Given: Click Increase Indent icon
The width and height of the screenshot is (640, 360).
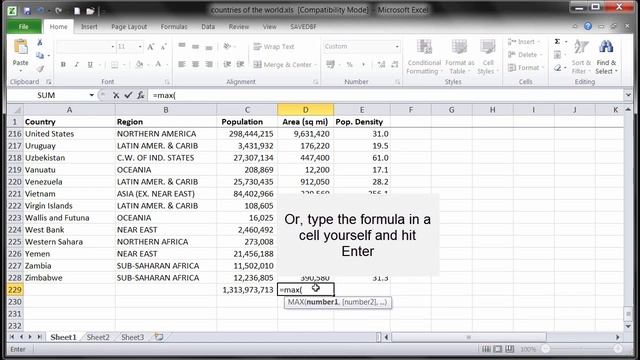Looking at the screenshot, I should point(240,64).
